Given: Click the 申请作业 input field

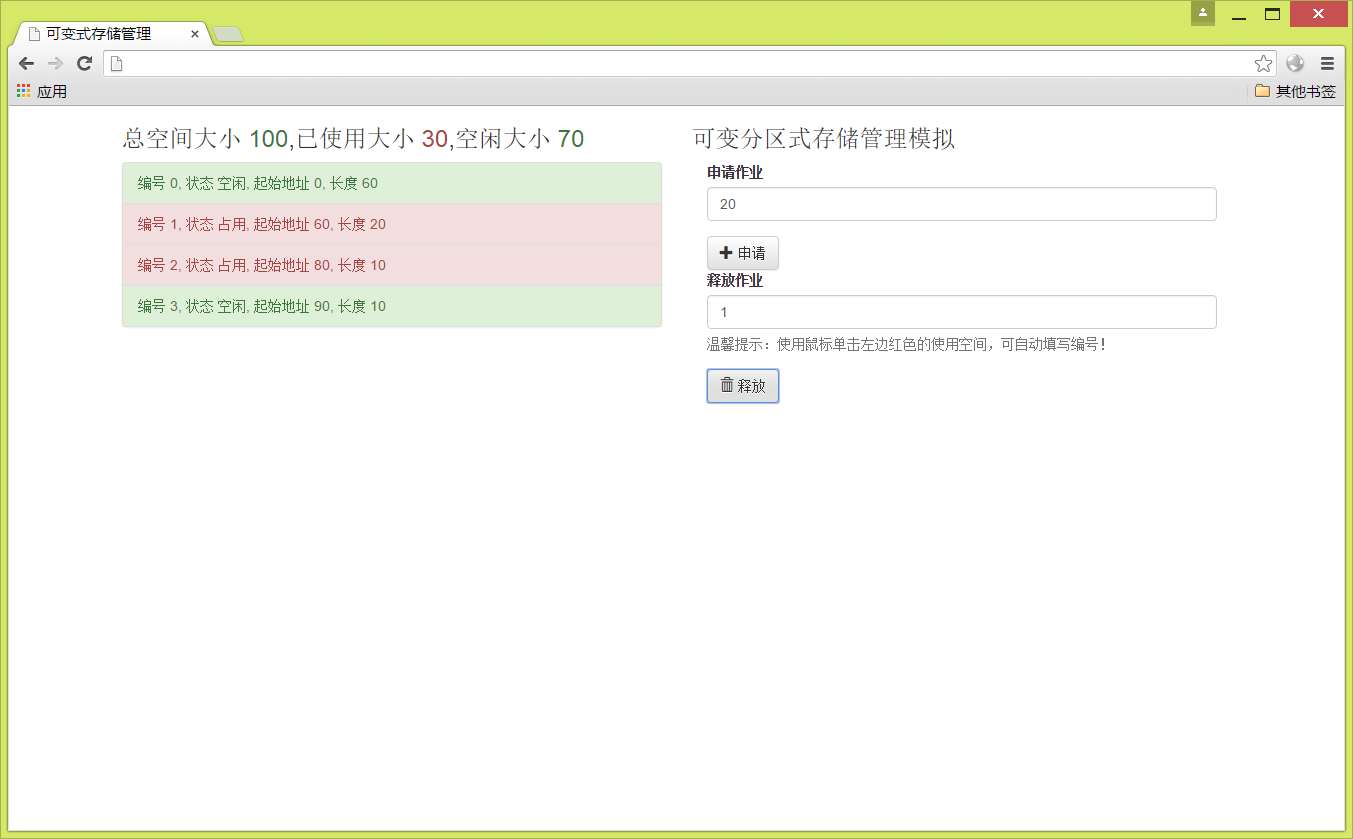Looking at the screenshot, I should [961, 204].
